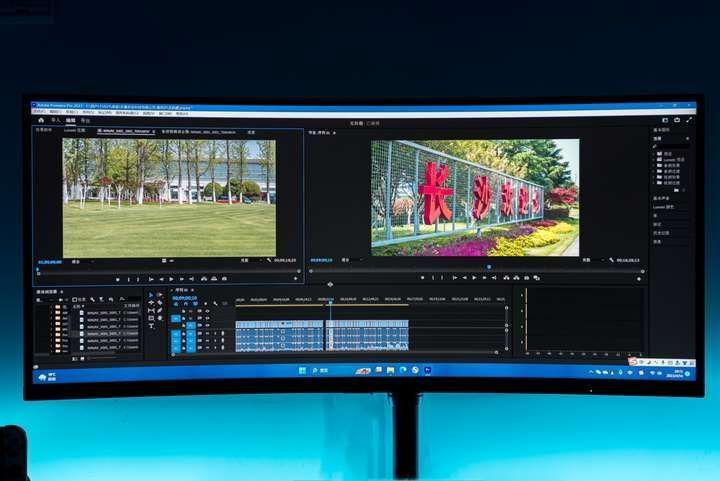
Task: Select the Rectangle tool
Action: coord(151,318)
